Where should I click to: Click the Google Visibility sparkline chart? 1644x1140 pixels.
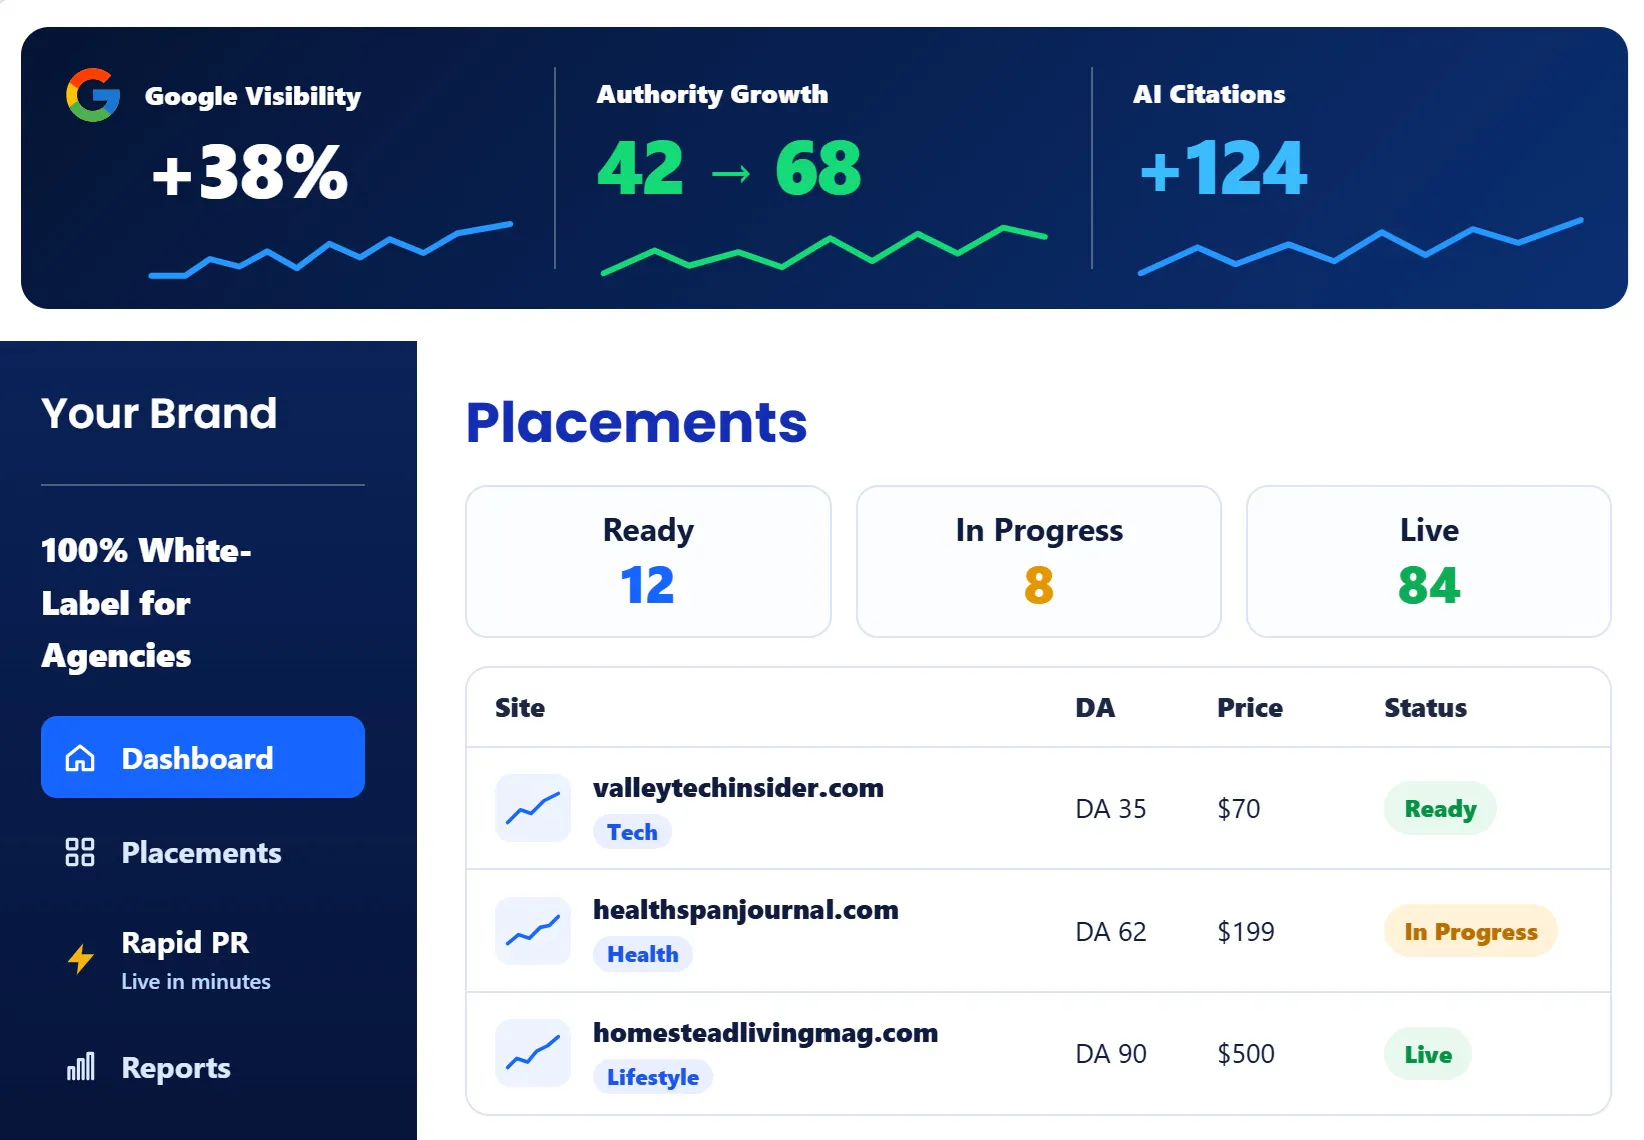331,250
